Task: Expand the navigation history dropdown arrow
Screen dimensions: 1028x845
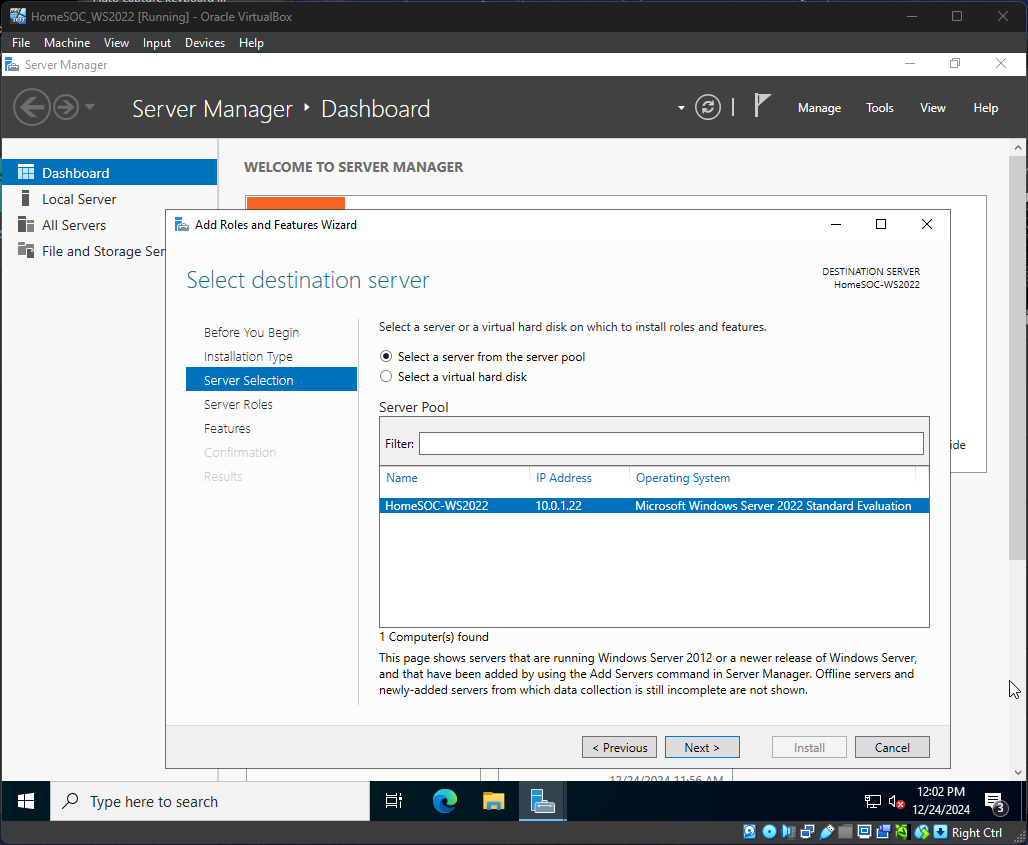Action: 90,107
